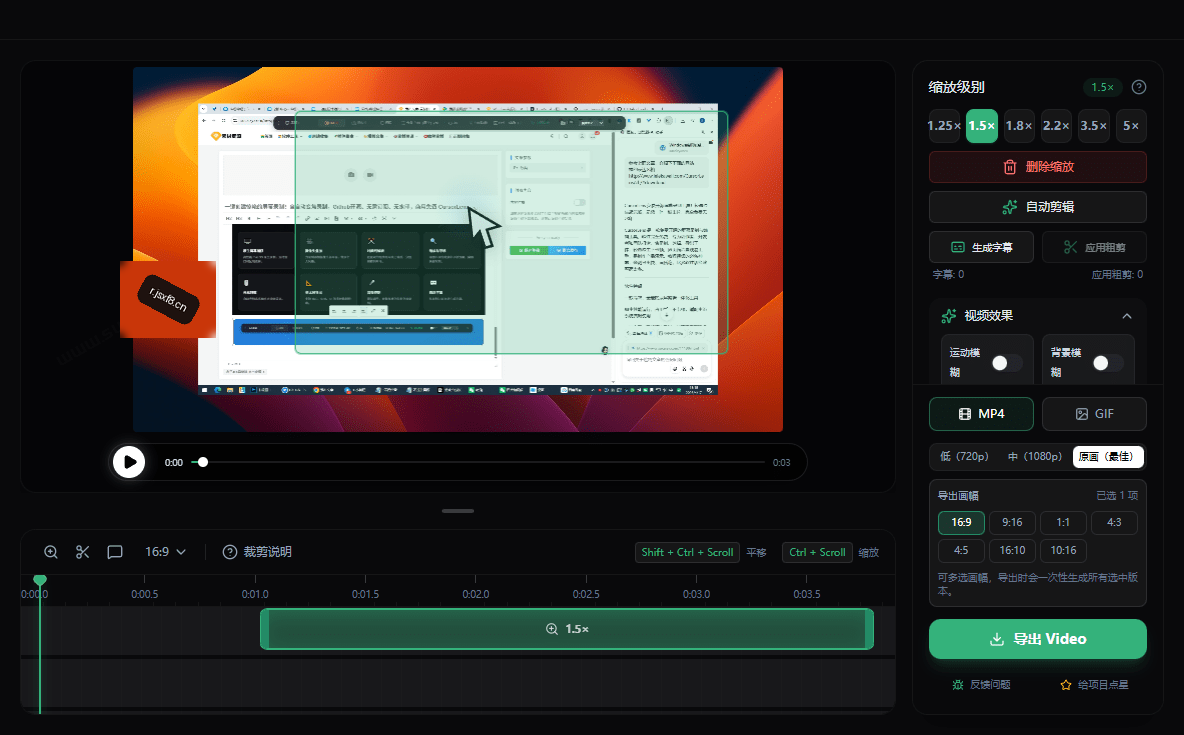Select 中 (1080p) quality
Viewport: 1184px width, 735px height.
click(1034, 456)
